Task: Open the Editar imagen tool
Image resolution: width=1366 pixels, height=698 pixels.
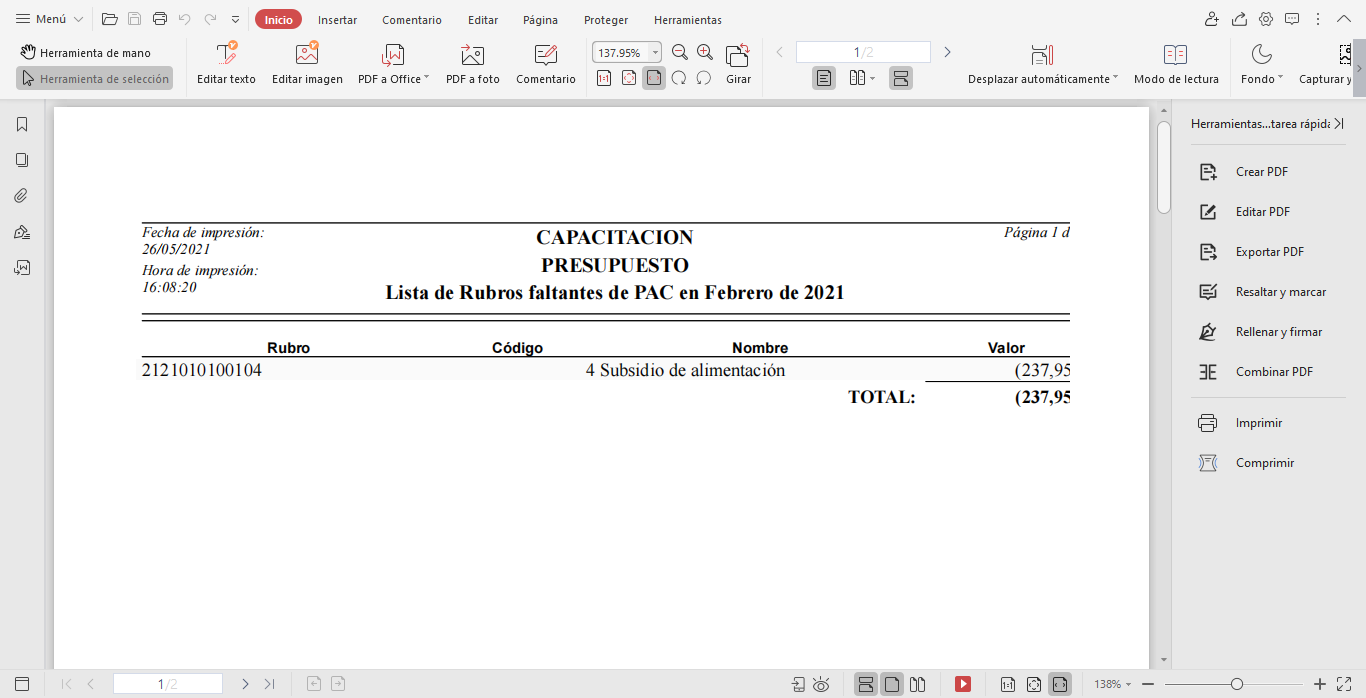Action: click(307, 56)
